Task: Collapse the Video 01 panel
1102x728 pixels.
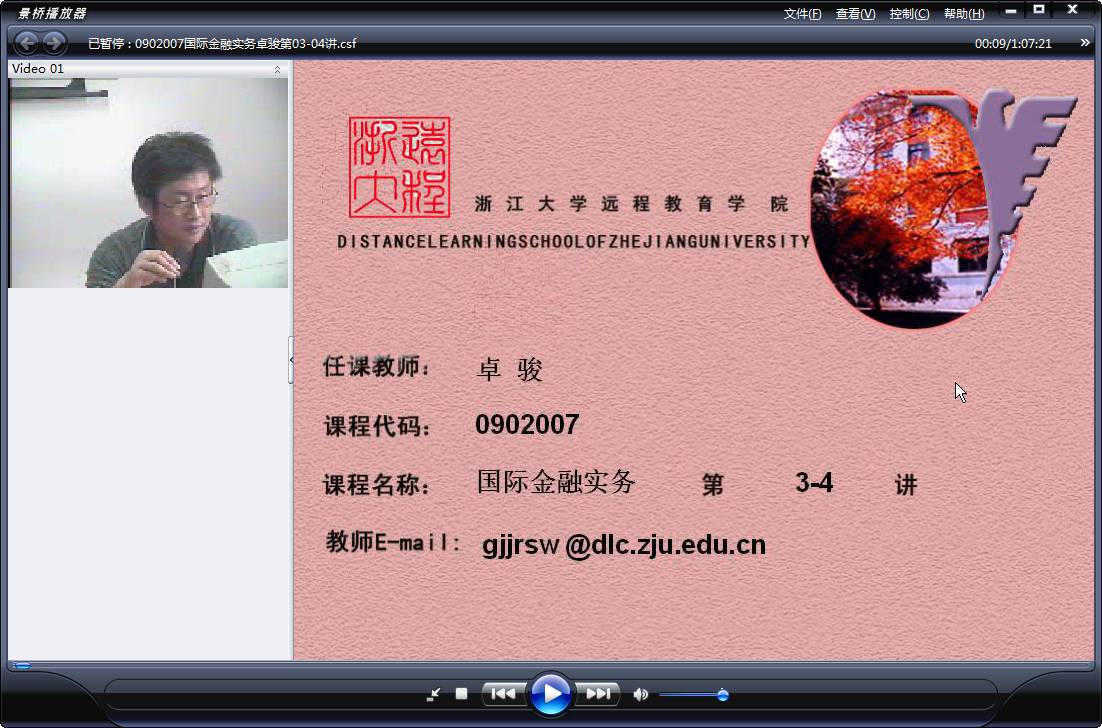Action: click(278, 69)
